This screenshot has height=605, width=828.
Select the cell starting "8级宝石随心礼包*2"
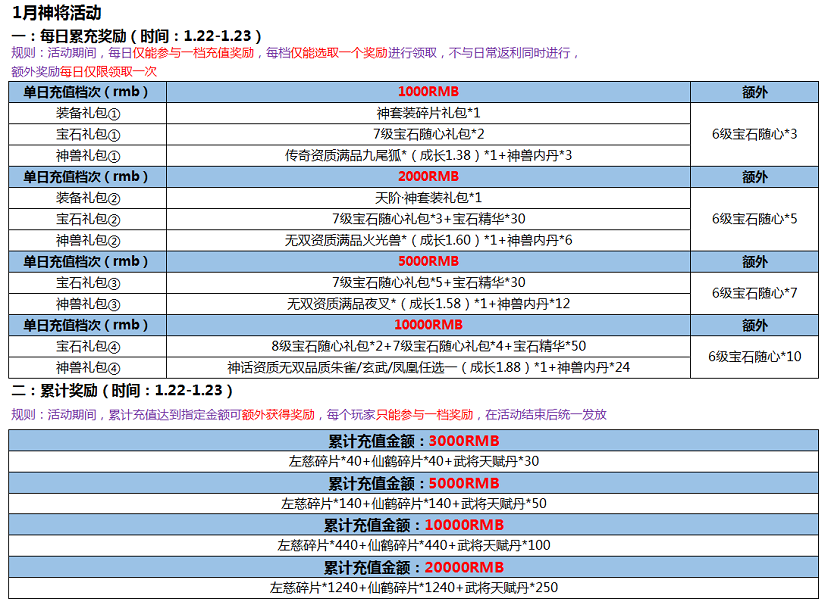[x=428, y=346]
